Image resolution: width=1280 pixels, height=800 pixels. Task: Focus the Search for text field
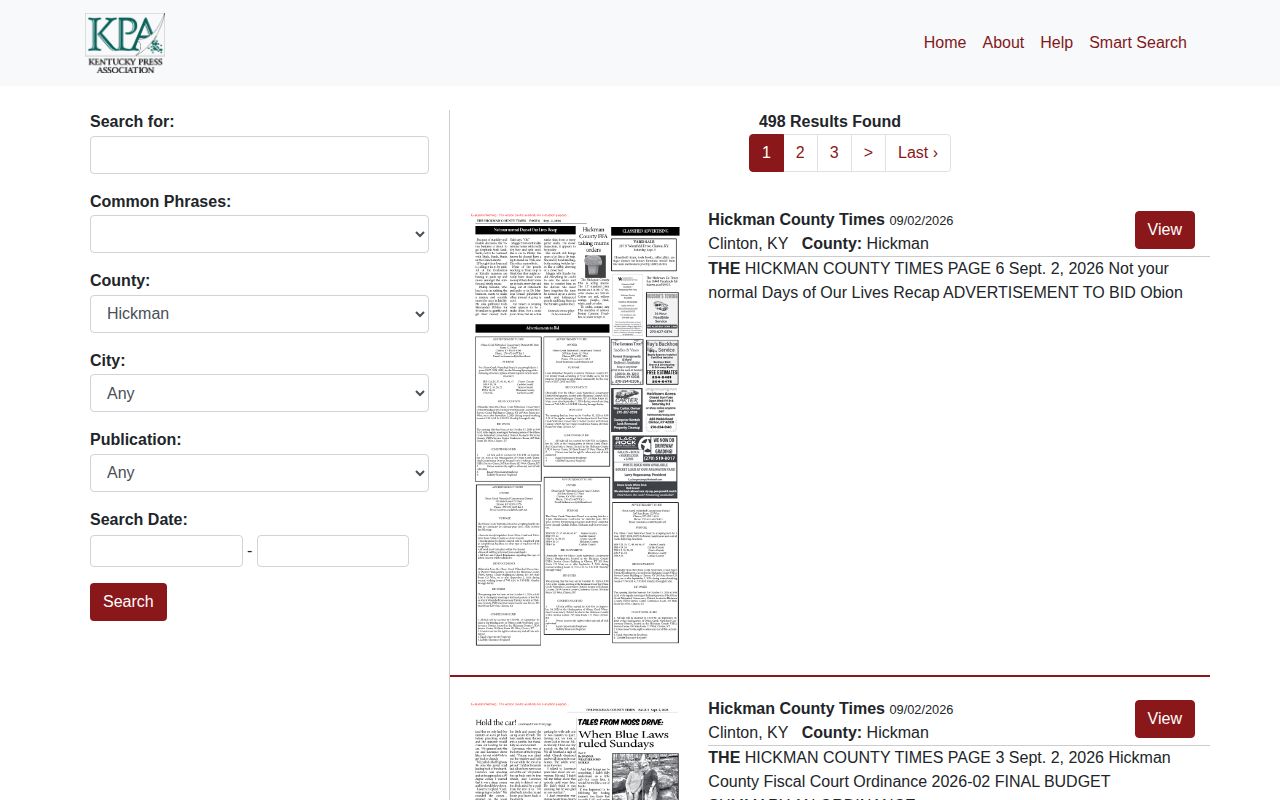coord(259,155)
